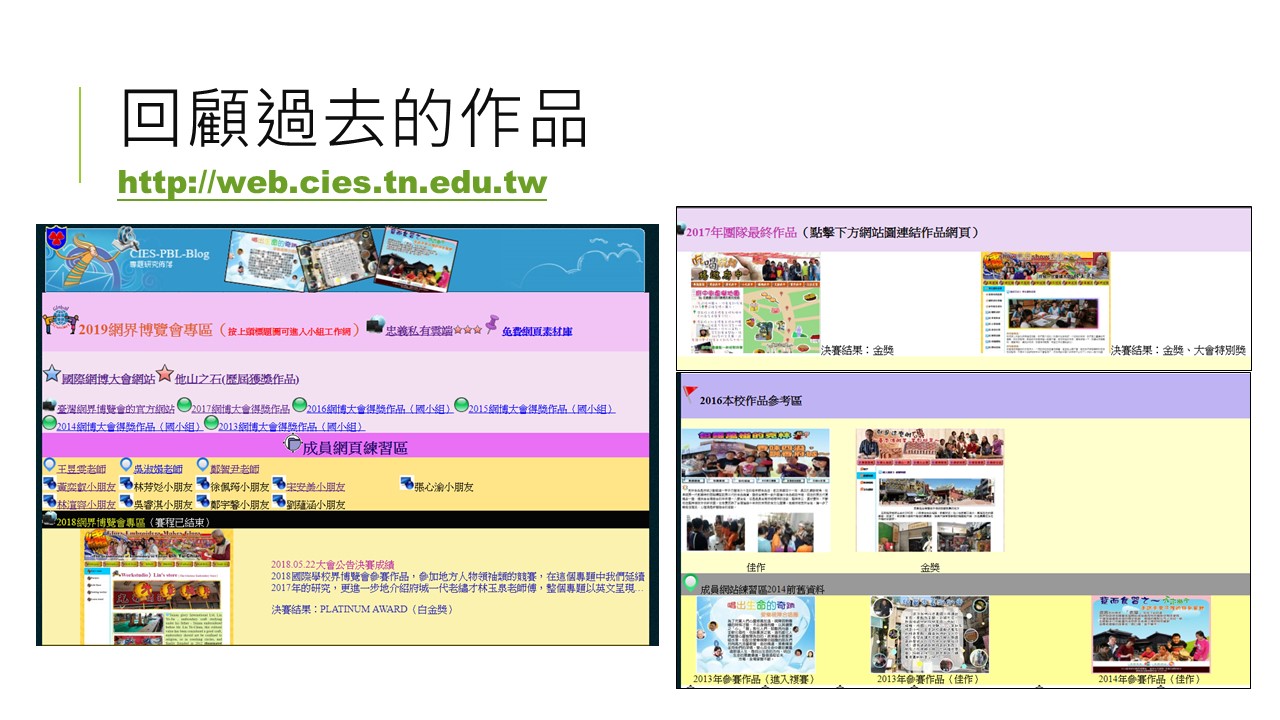Click the red flag icon beside 2016本校作品參考區

pos(690,394)
